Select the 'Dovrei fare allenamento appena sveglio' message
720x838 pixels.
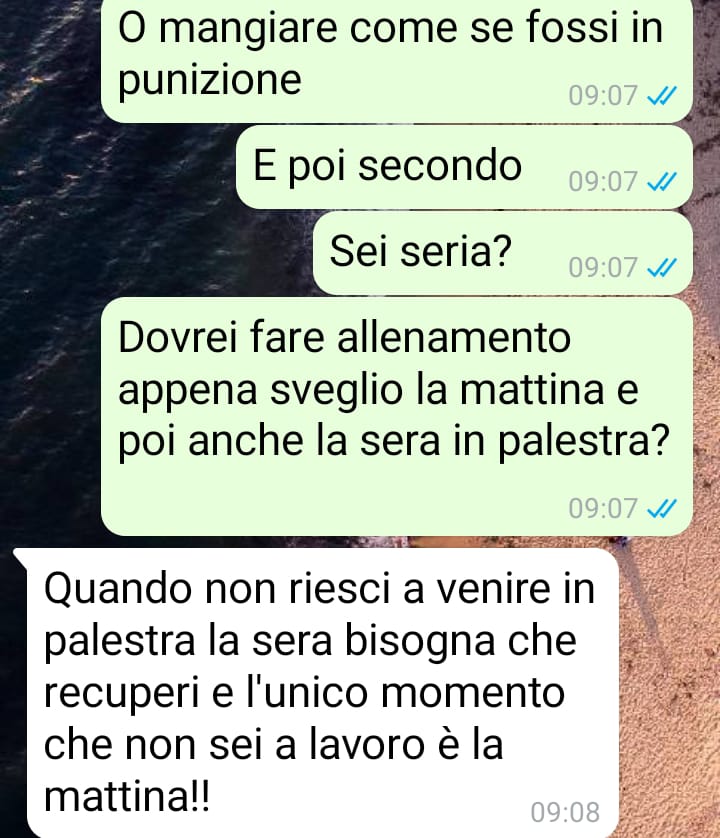397,417
